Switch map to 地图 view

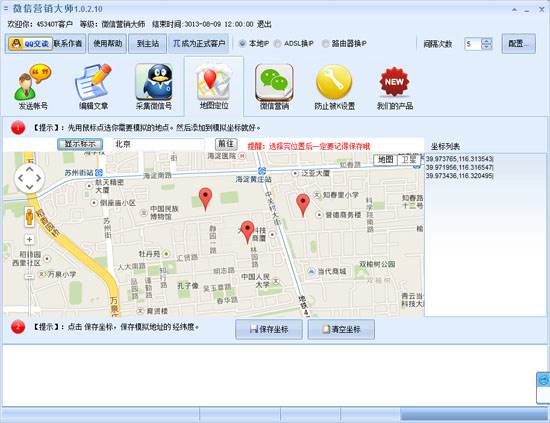[x=385, y=160]
